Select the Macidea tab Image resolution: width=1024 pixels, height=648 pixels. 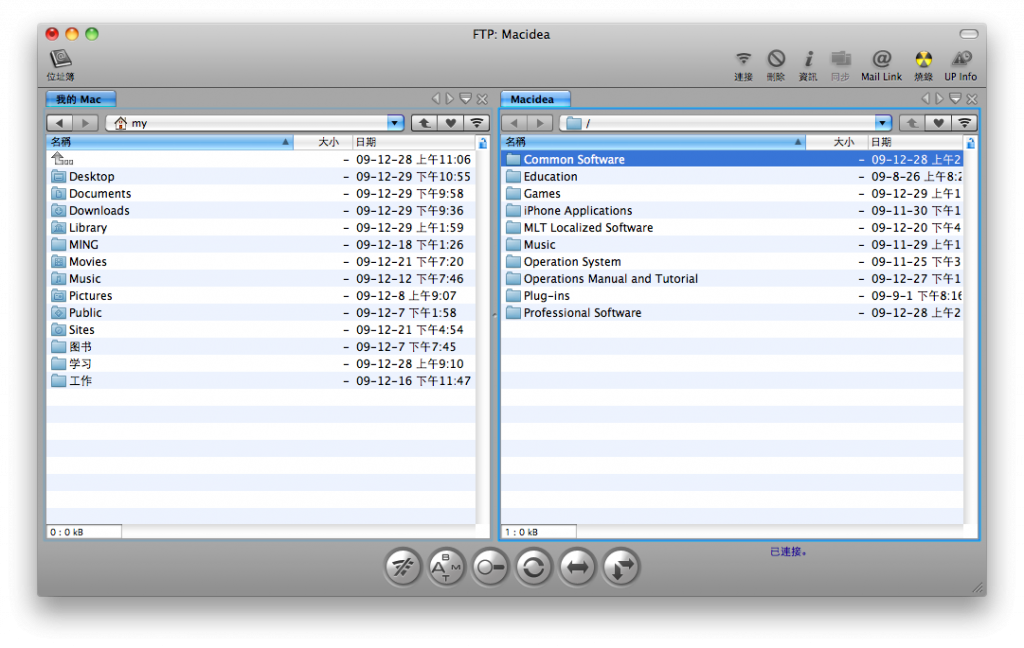tap(534, 99)
